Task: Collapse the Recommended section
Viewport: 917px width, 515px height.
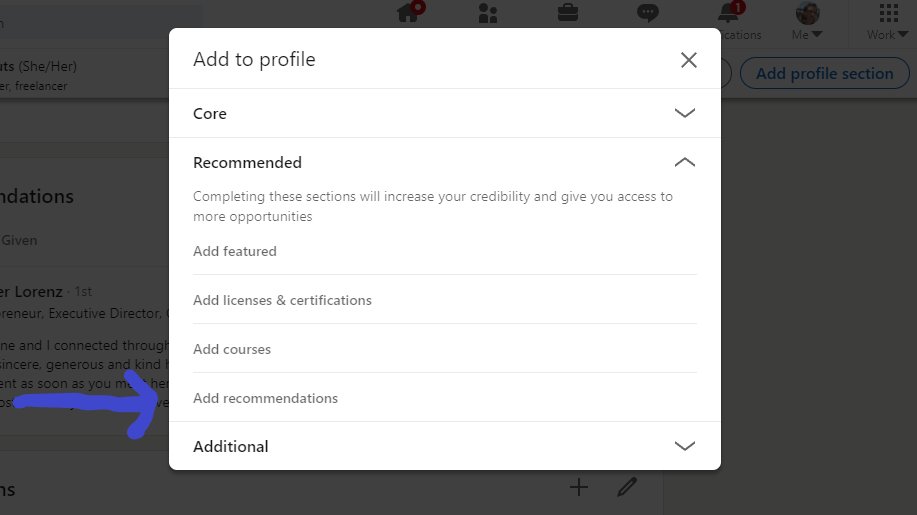Action: [444, 163]
